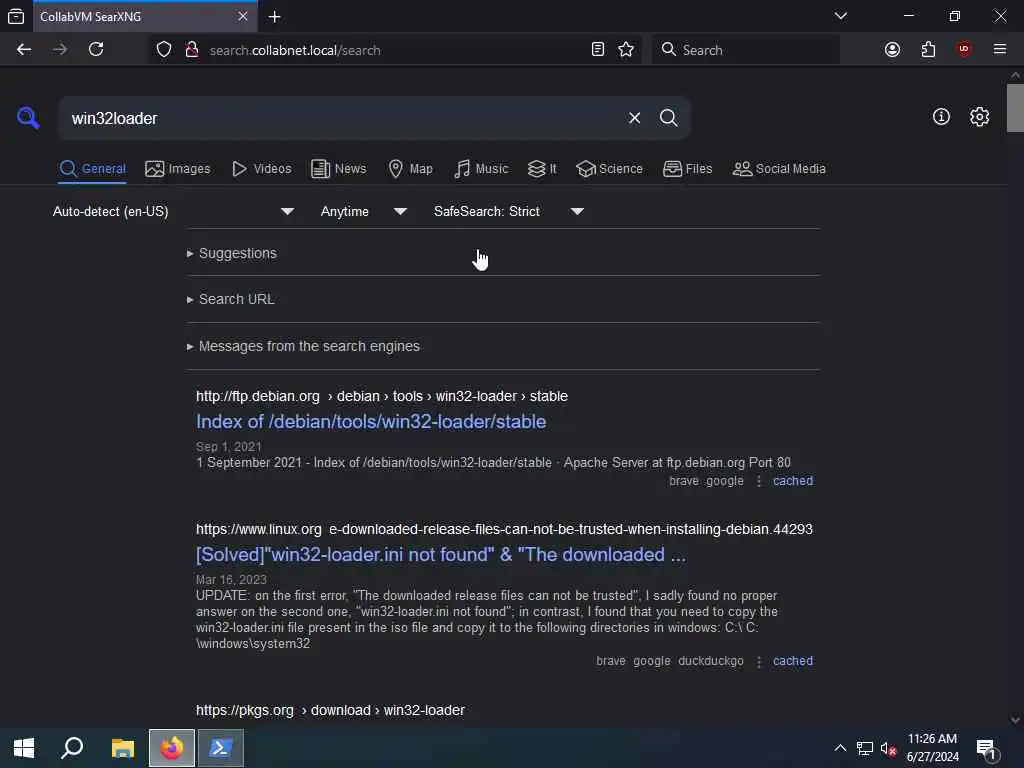Open more options dots on Debian result
The height and width of the screenshot is (768, 1024).
pos(758,481)
